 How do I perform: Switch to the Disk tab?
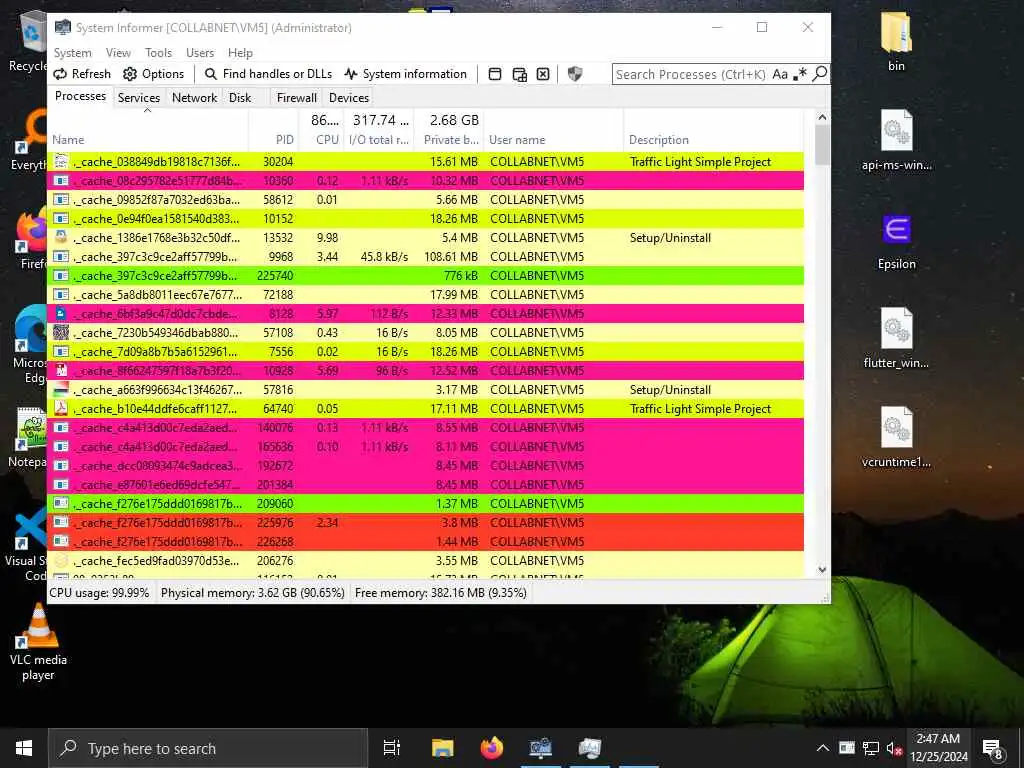(240, 98)
